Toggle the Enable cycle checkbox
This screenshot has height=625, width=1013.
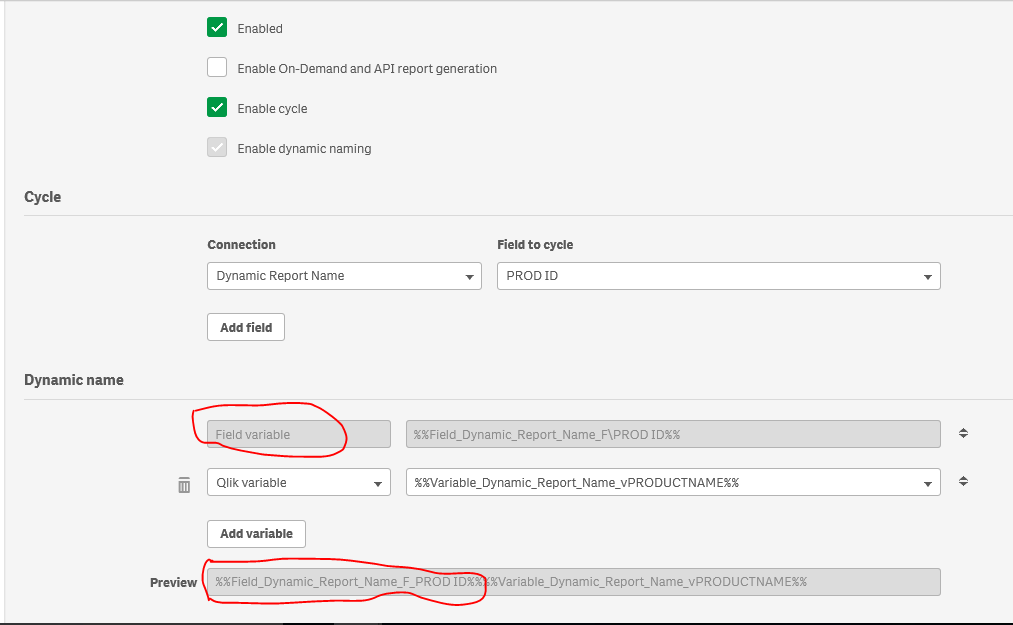pyautogui.click(x=217, y=108)
